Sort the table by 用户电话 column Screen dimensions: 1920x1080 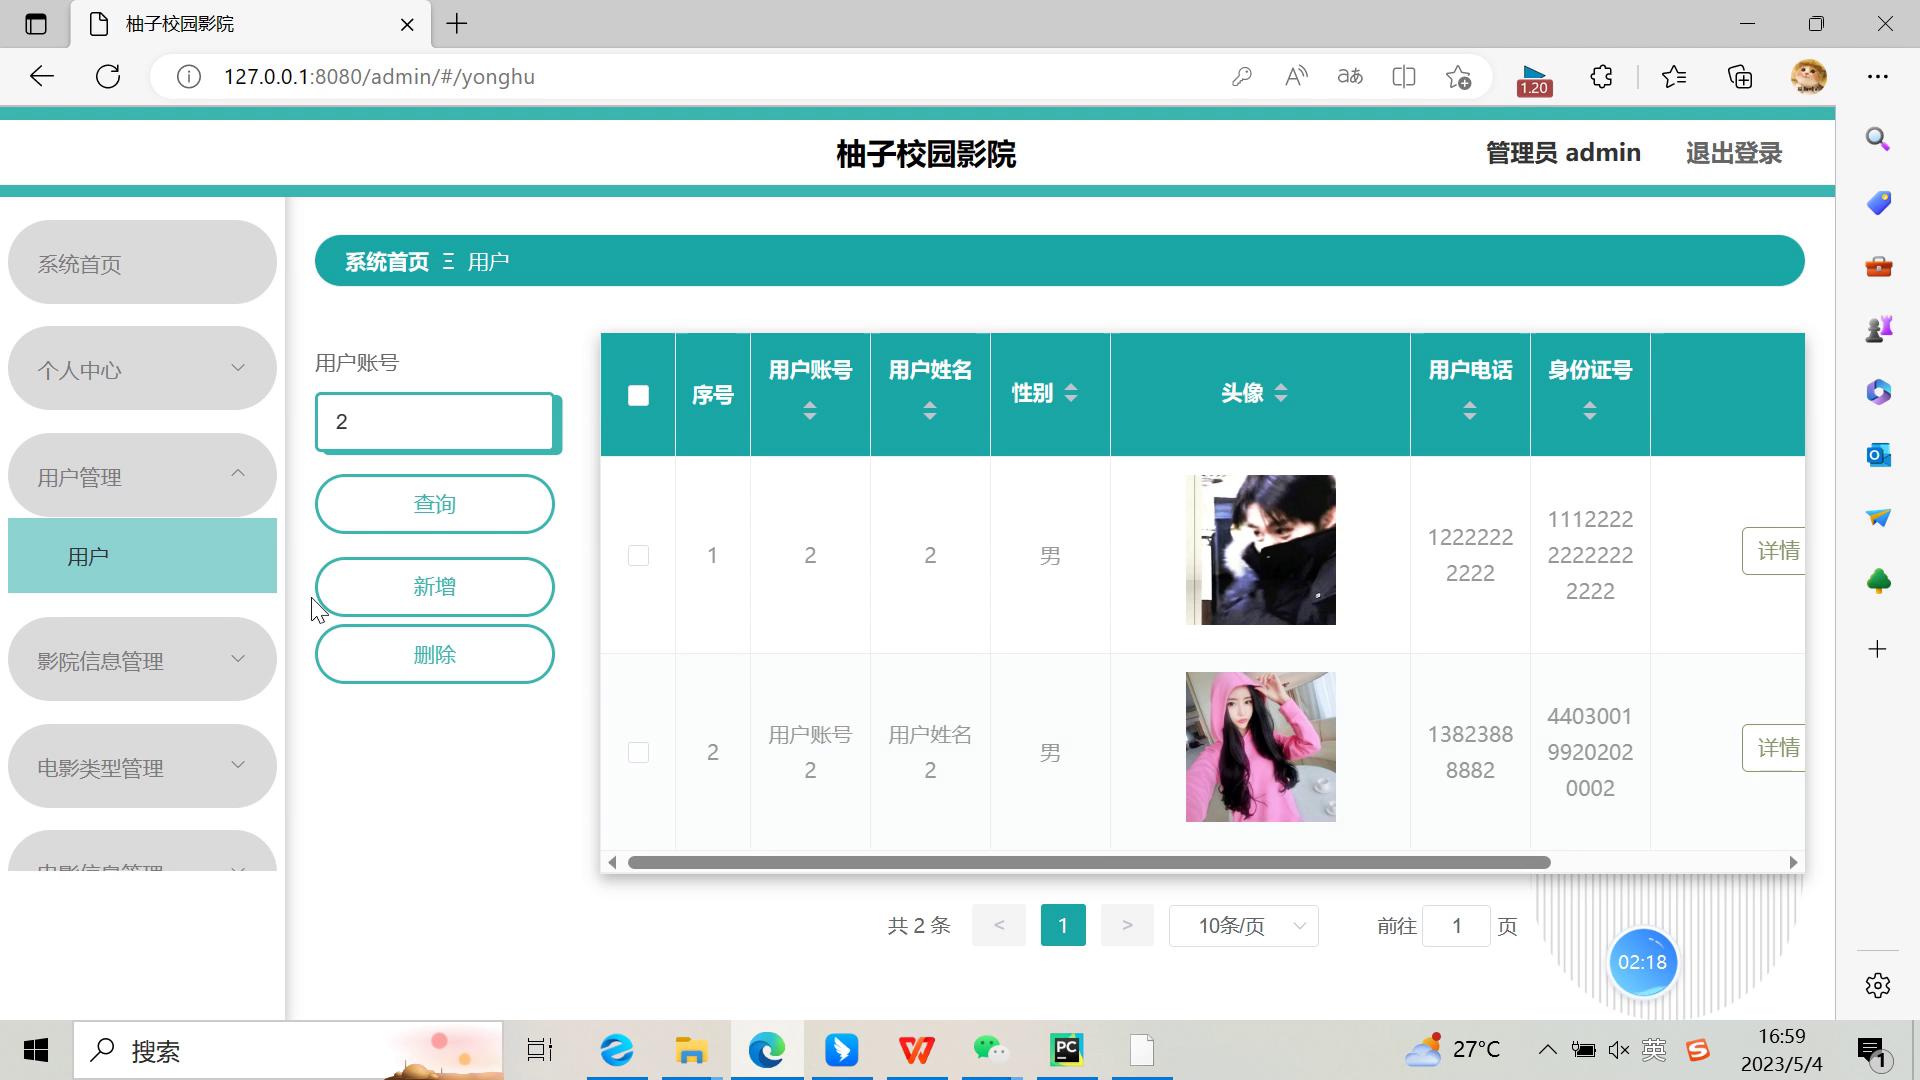coord(1470,410)
